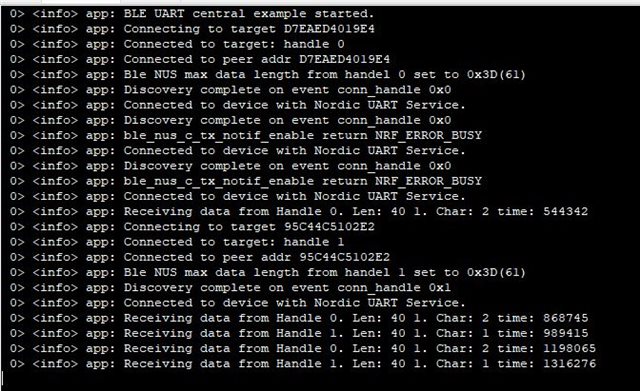Viewport: 640px width, 391px height.
Task: Click the 'Connecting to target 95C44C5102E2' line
Action: (192, 227)
